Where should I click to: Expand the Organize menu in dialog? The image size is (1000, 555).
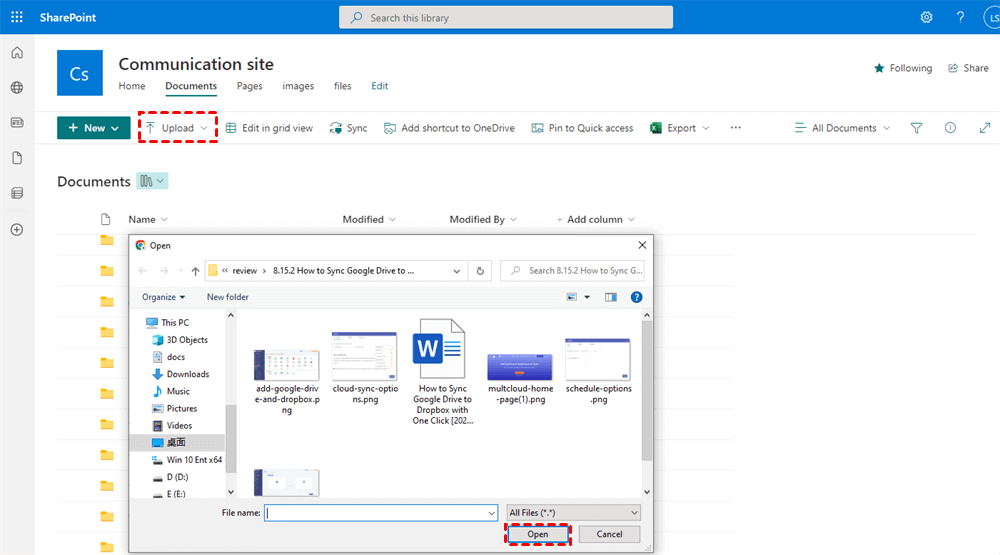click(x=164, y=297)
